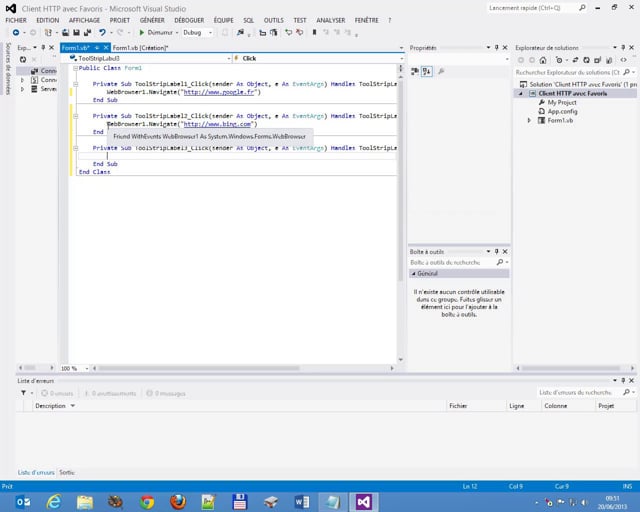The image size is (640, 512).
Task: Open Firefox from the taskbar
Action: 178,502
